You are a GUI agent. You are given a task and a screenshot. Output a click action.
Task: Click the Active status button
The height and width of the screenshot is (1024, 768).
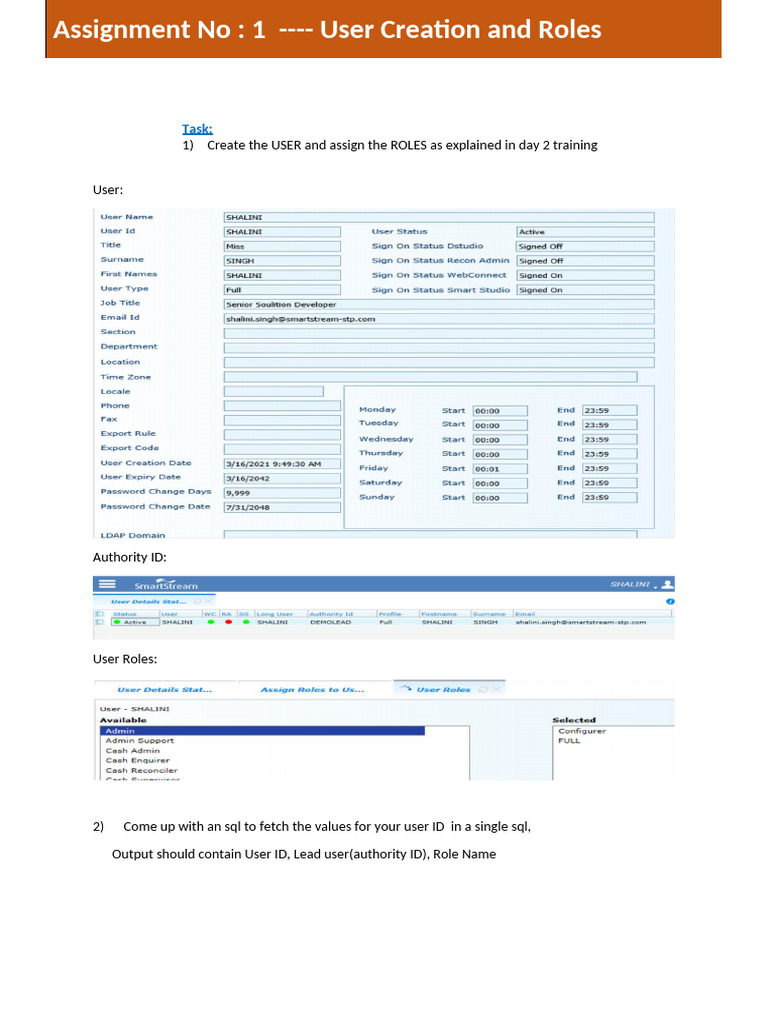(x=135, y=622)
